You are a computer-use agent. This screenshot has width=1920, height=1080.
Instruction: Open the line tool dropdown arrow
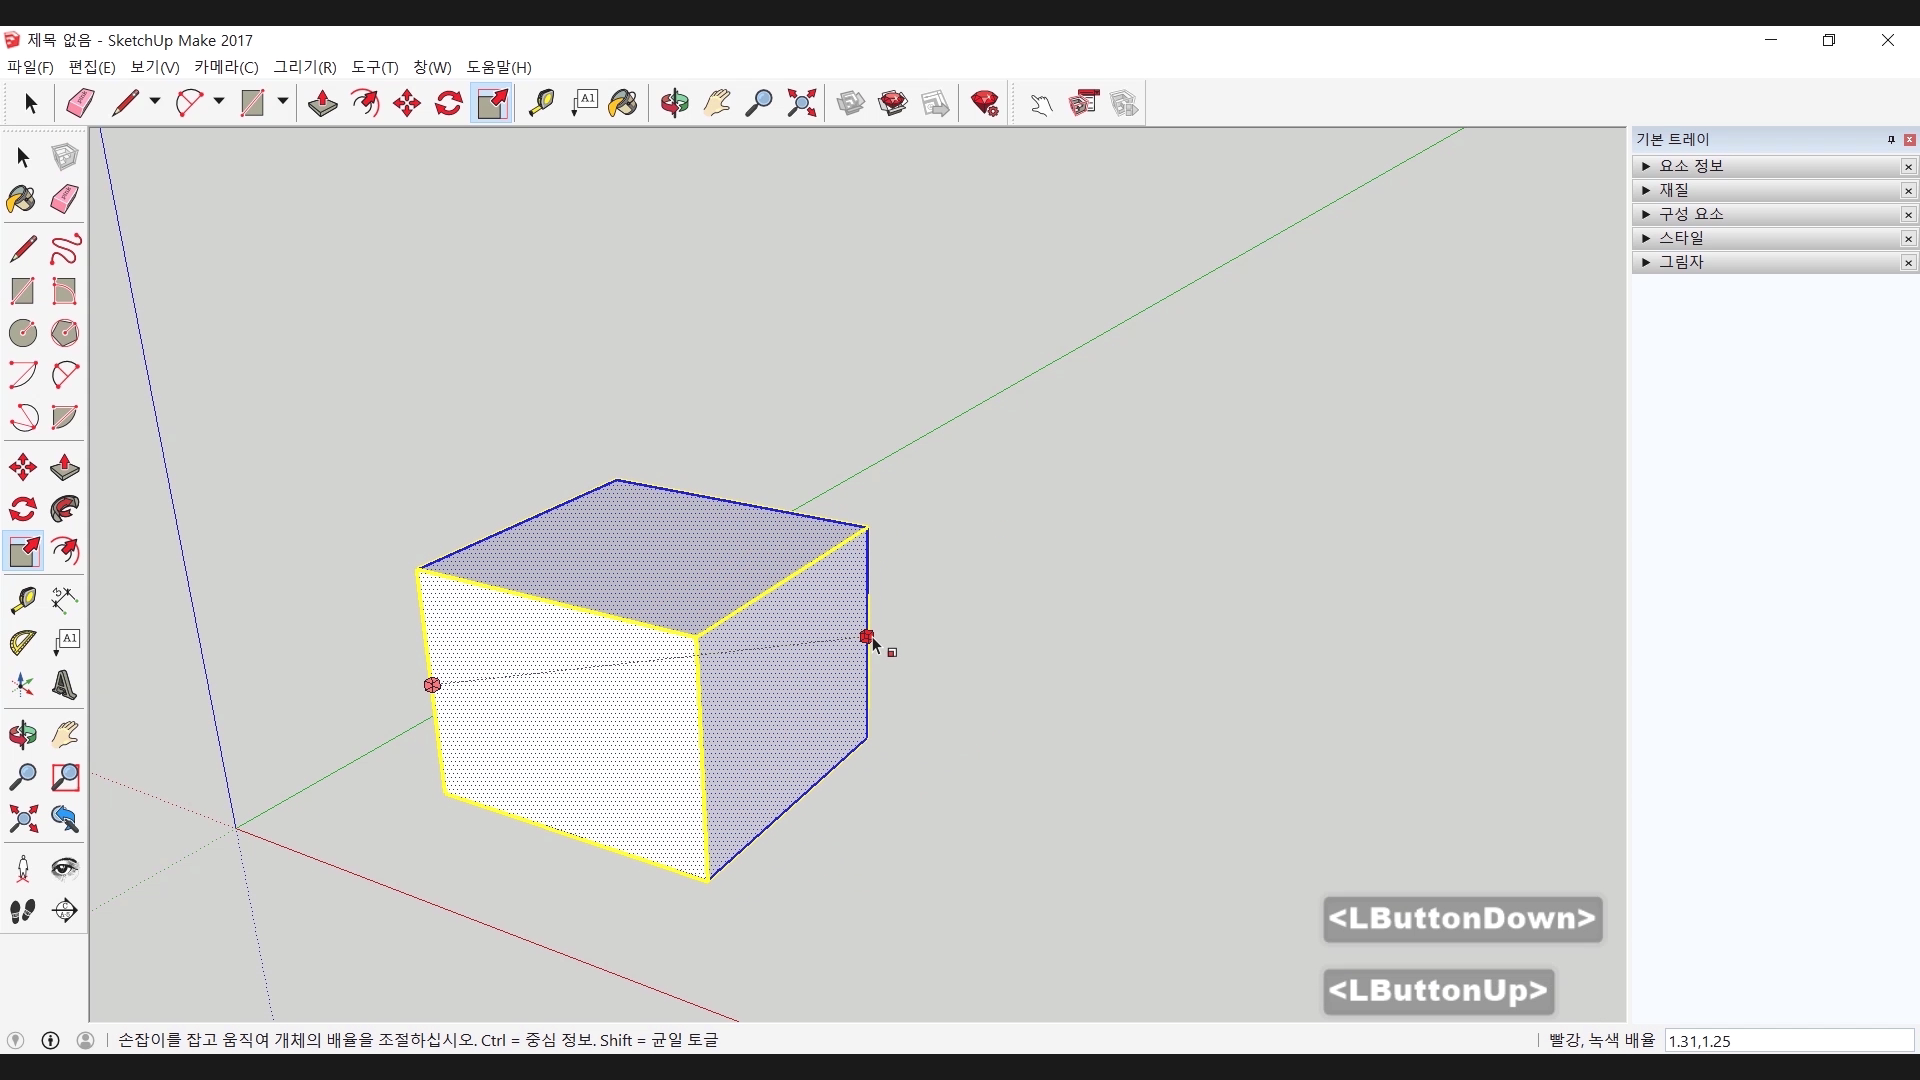pos(155,102)
